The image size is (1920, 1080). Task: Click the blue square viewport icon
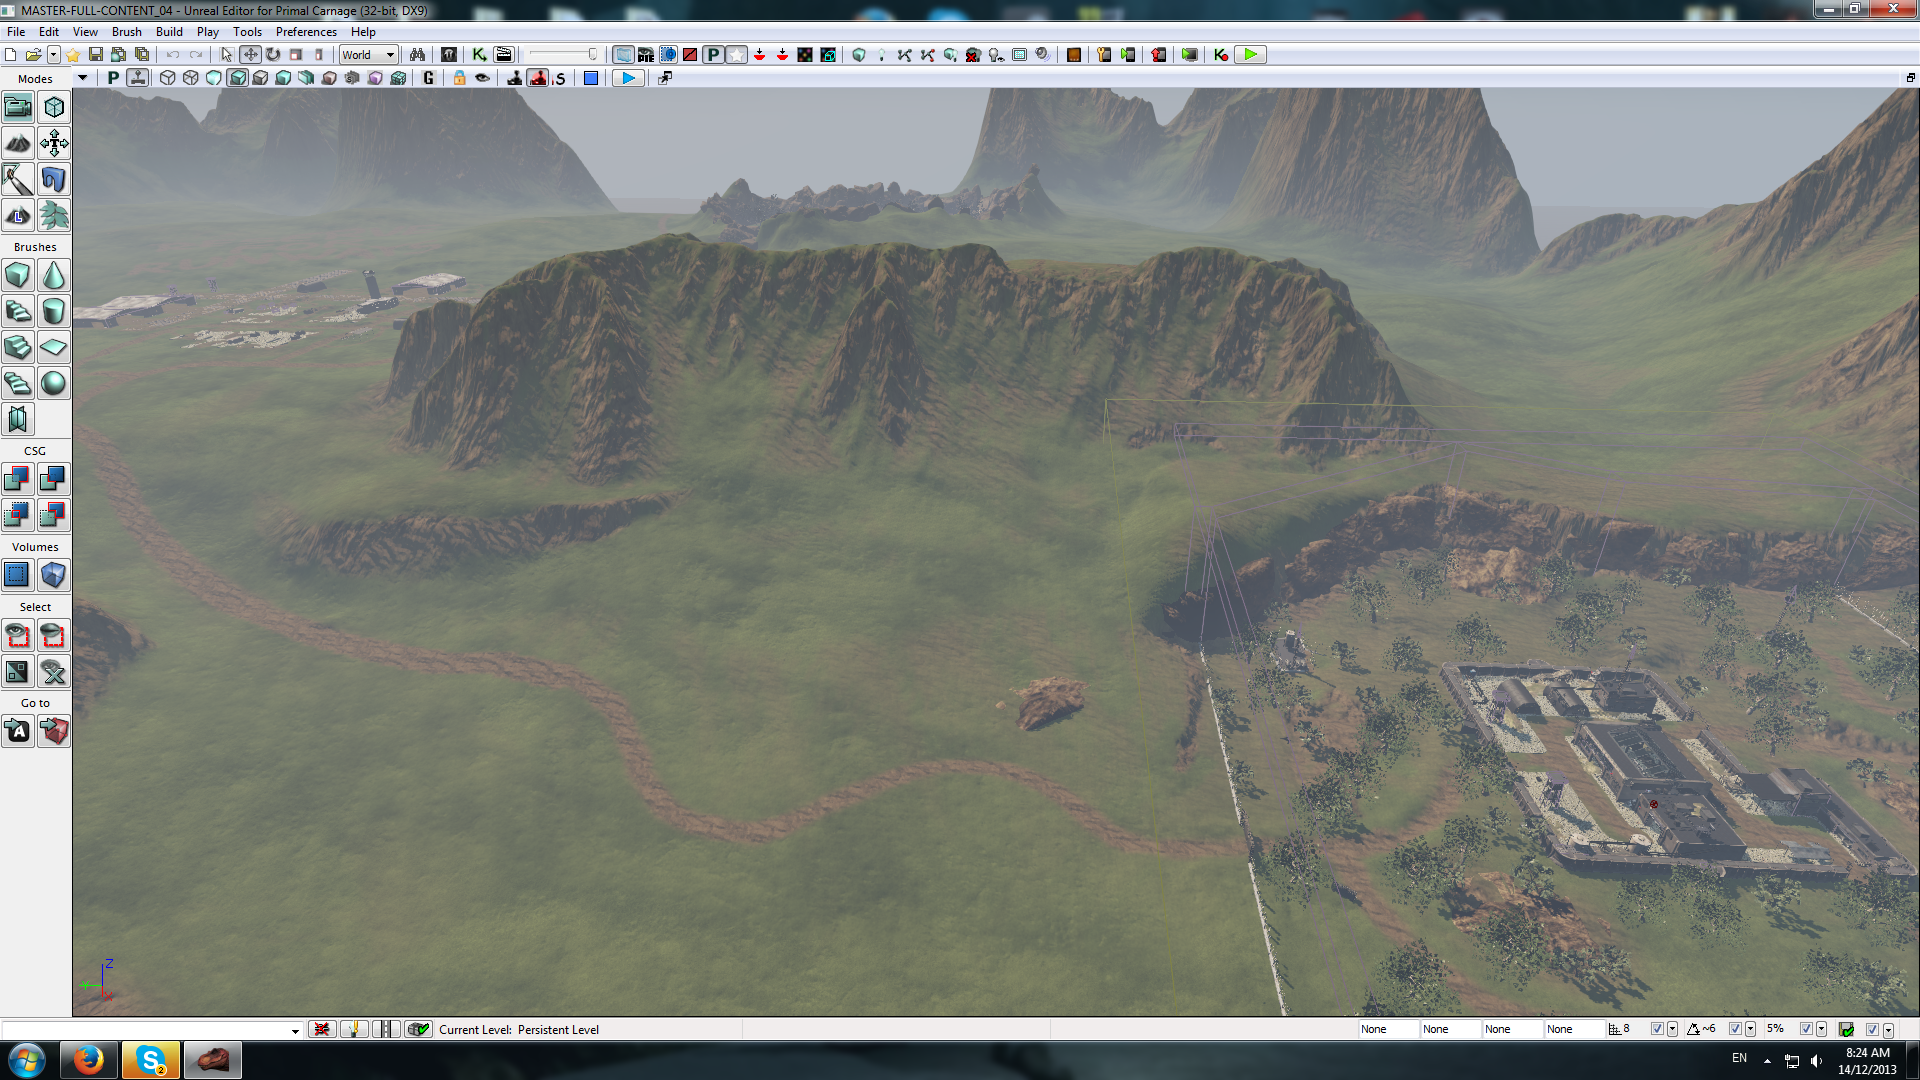click(x=591, y=78)
